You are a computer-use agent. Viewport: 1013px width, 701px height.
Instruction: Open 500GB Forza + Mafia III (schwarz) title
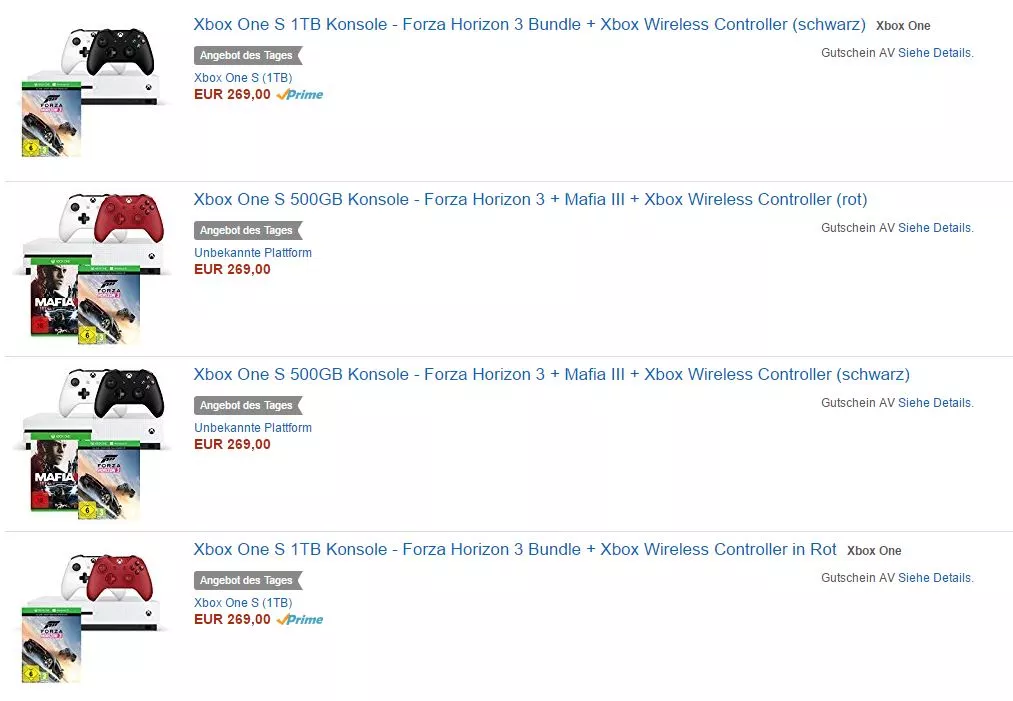coord(551,374)
